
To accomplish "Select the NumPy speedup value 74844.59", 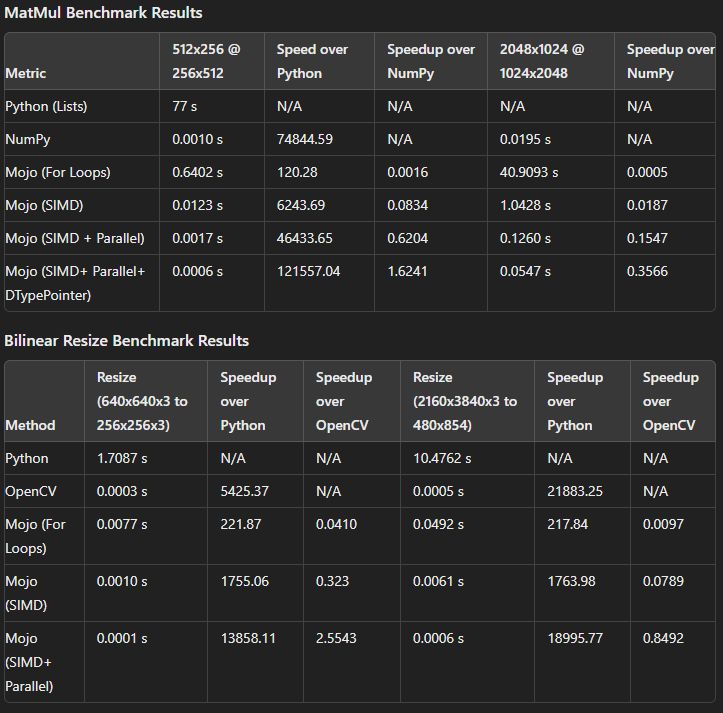I will pyautogui.click(x=305, y=139).
